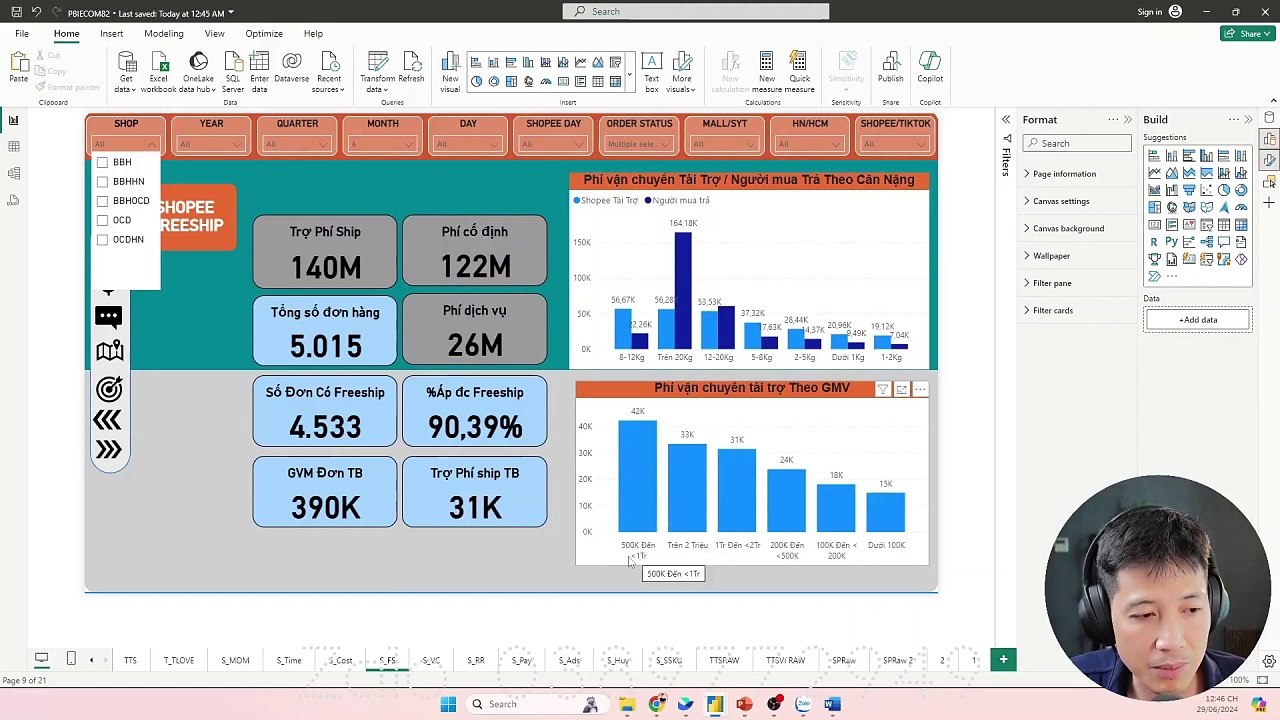Click the filter icon on GMV chart header
Screen dimensions: 1280x720
tap(882, 389)
